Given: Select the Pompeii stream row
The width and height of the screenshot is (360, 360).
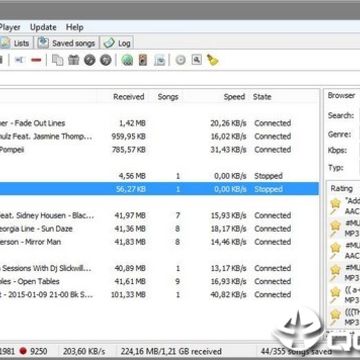Looking at the screenshot, I should pos(159,150).
